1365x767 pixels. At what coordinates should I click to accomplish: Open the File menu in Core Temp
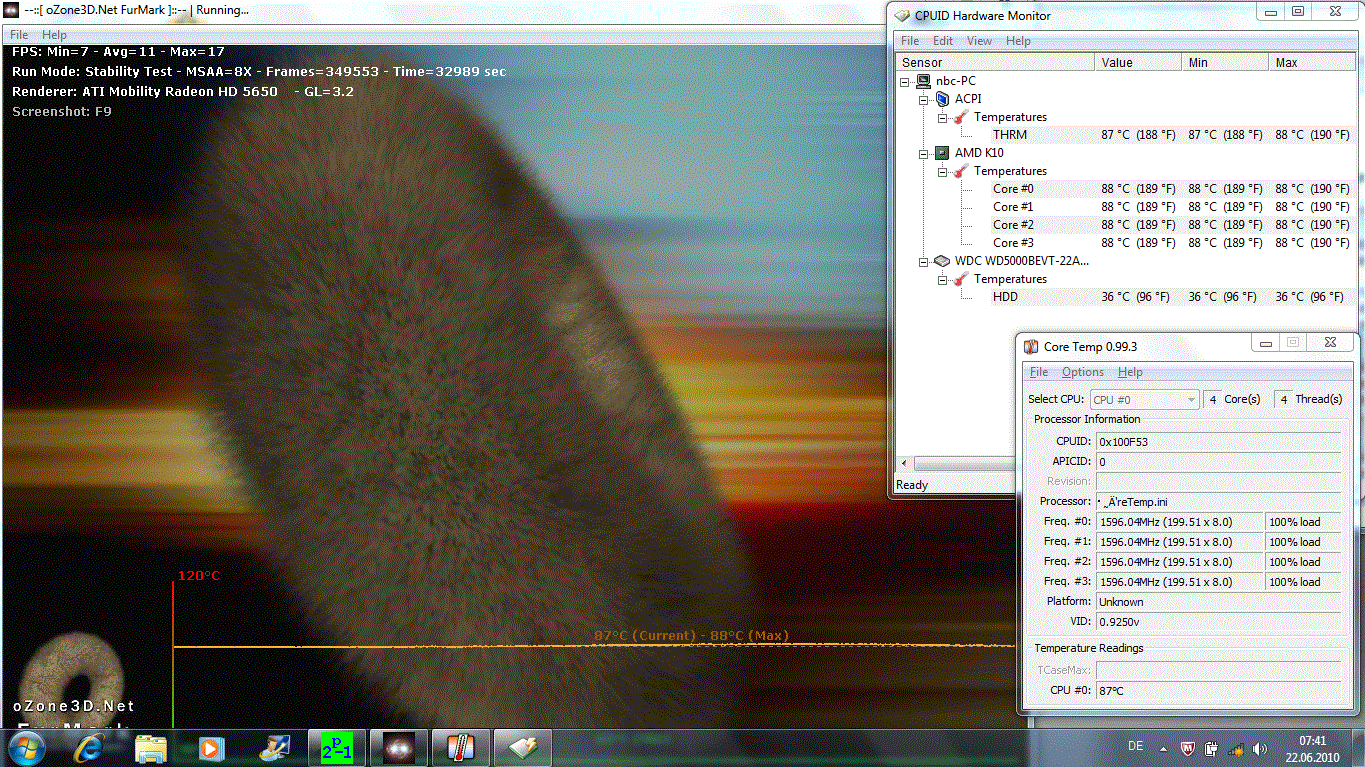coord(1039,372)
